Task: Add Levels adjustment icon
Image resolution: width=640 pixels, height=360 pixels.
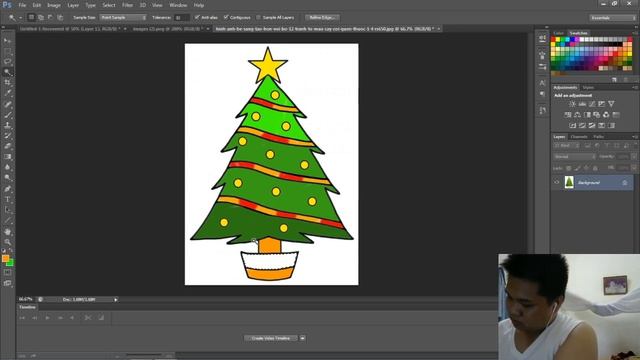Action: click(582, 104)
